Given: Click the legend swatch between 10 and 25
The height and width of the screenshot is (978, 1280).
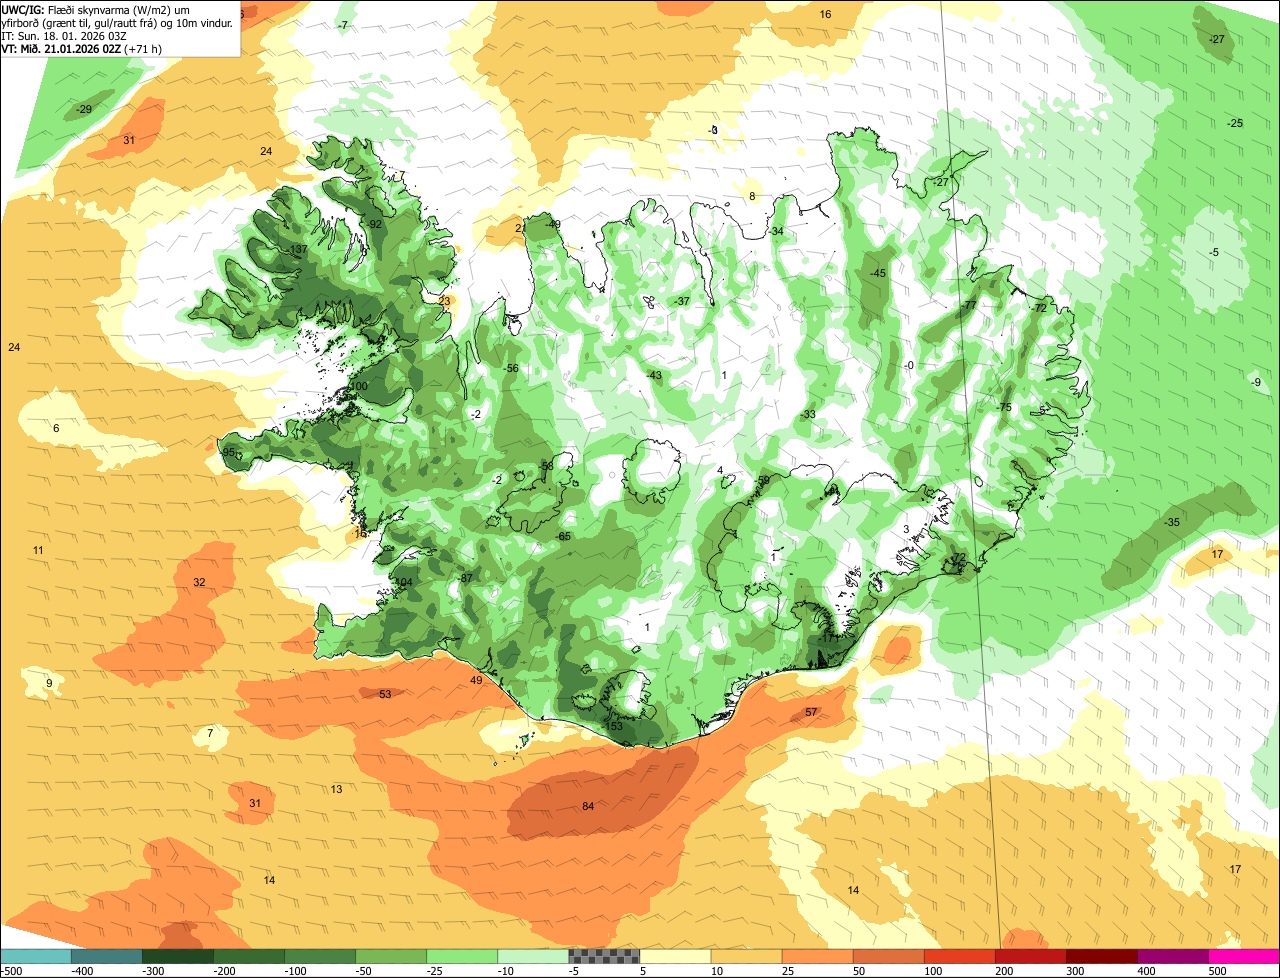Looking at the screenshot, I should click(x=746, y=956).
